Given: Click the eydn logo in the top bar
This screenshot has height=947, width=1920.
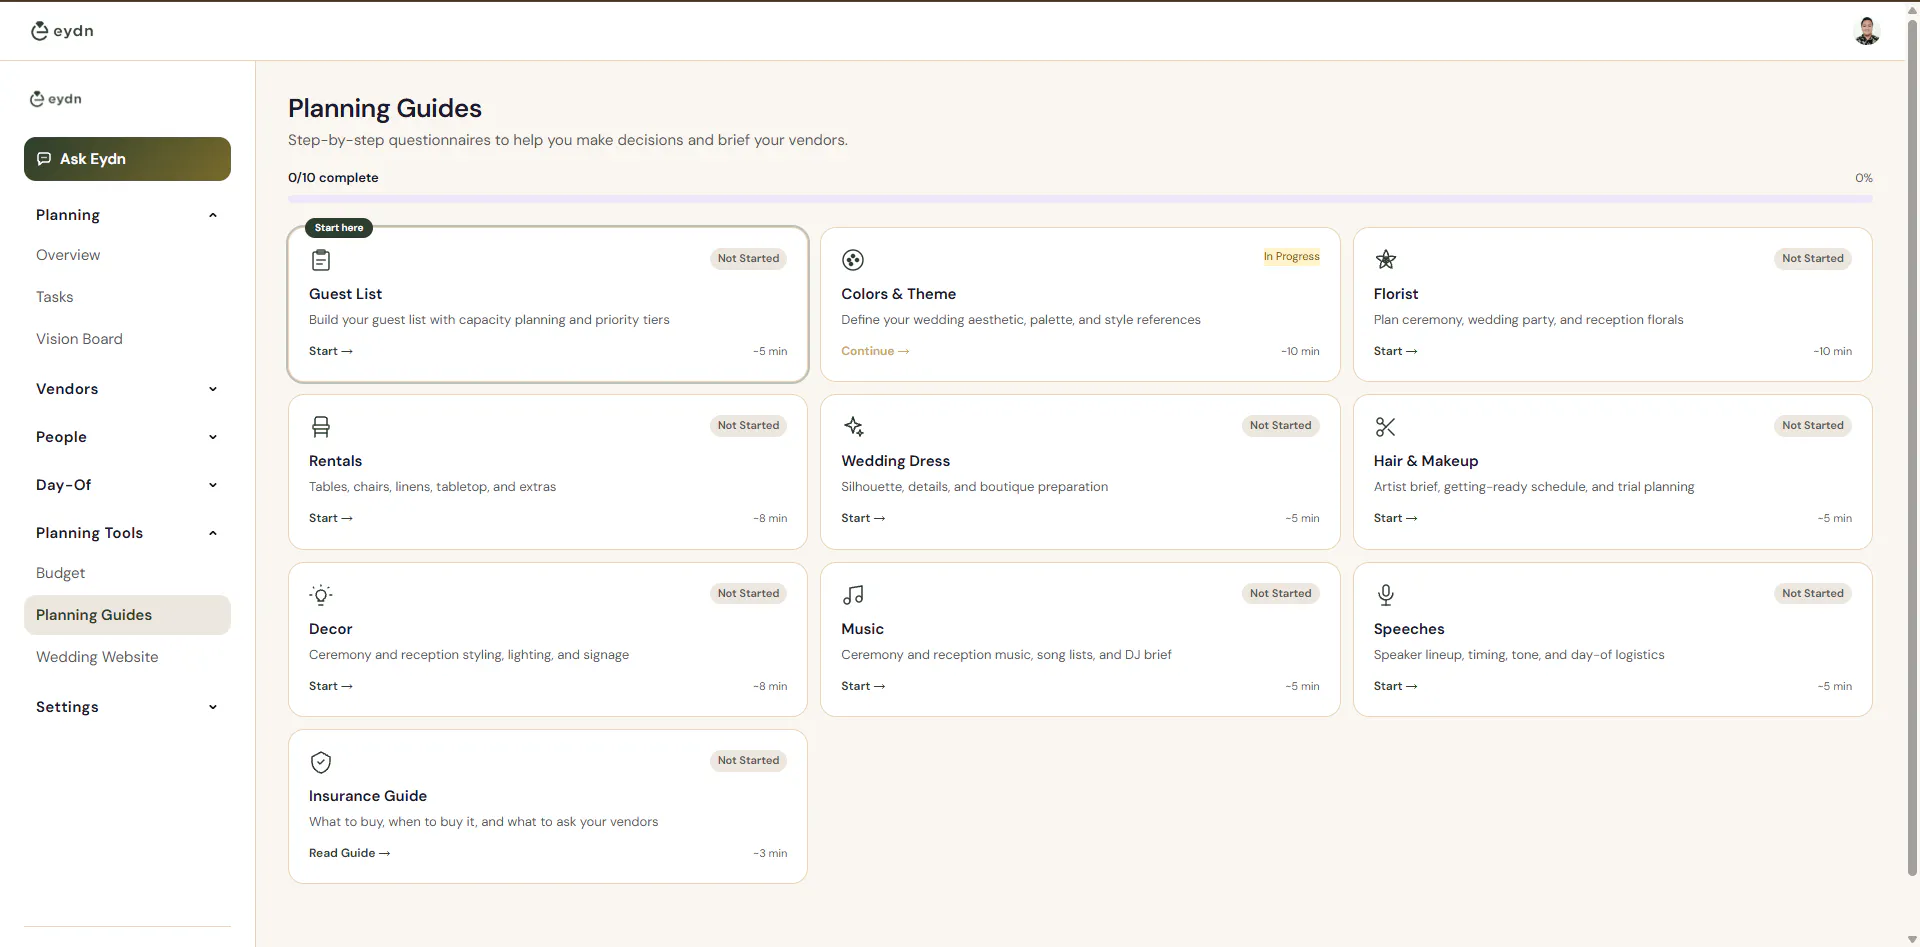Looking at the screenshot, I should coord(62,31).
